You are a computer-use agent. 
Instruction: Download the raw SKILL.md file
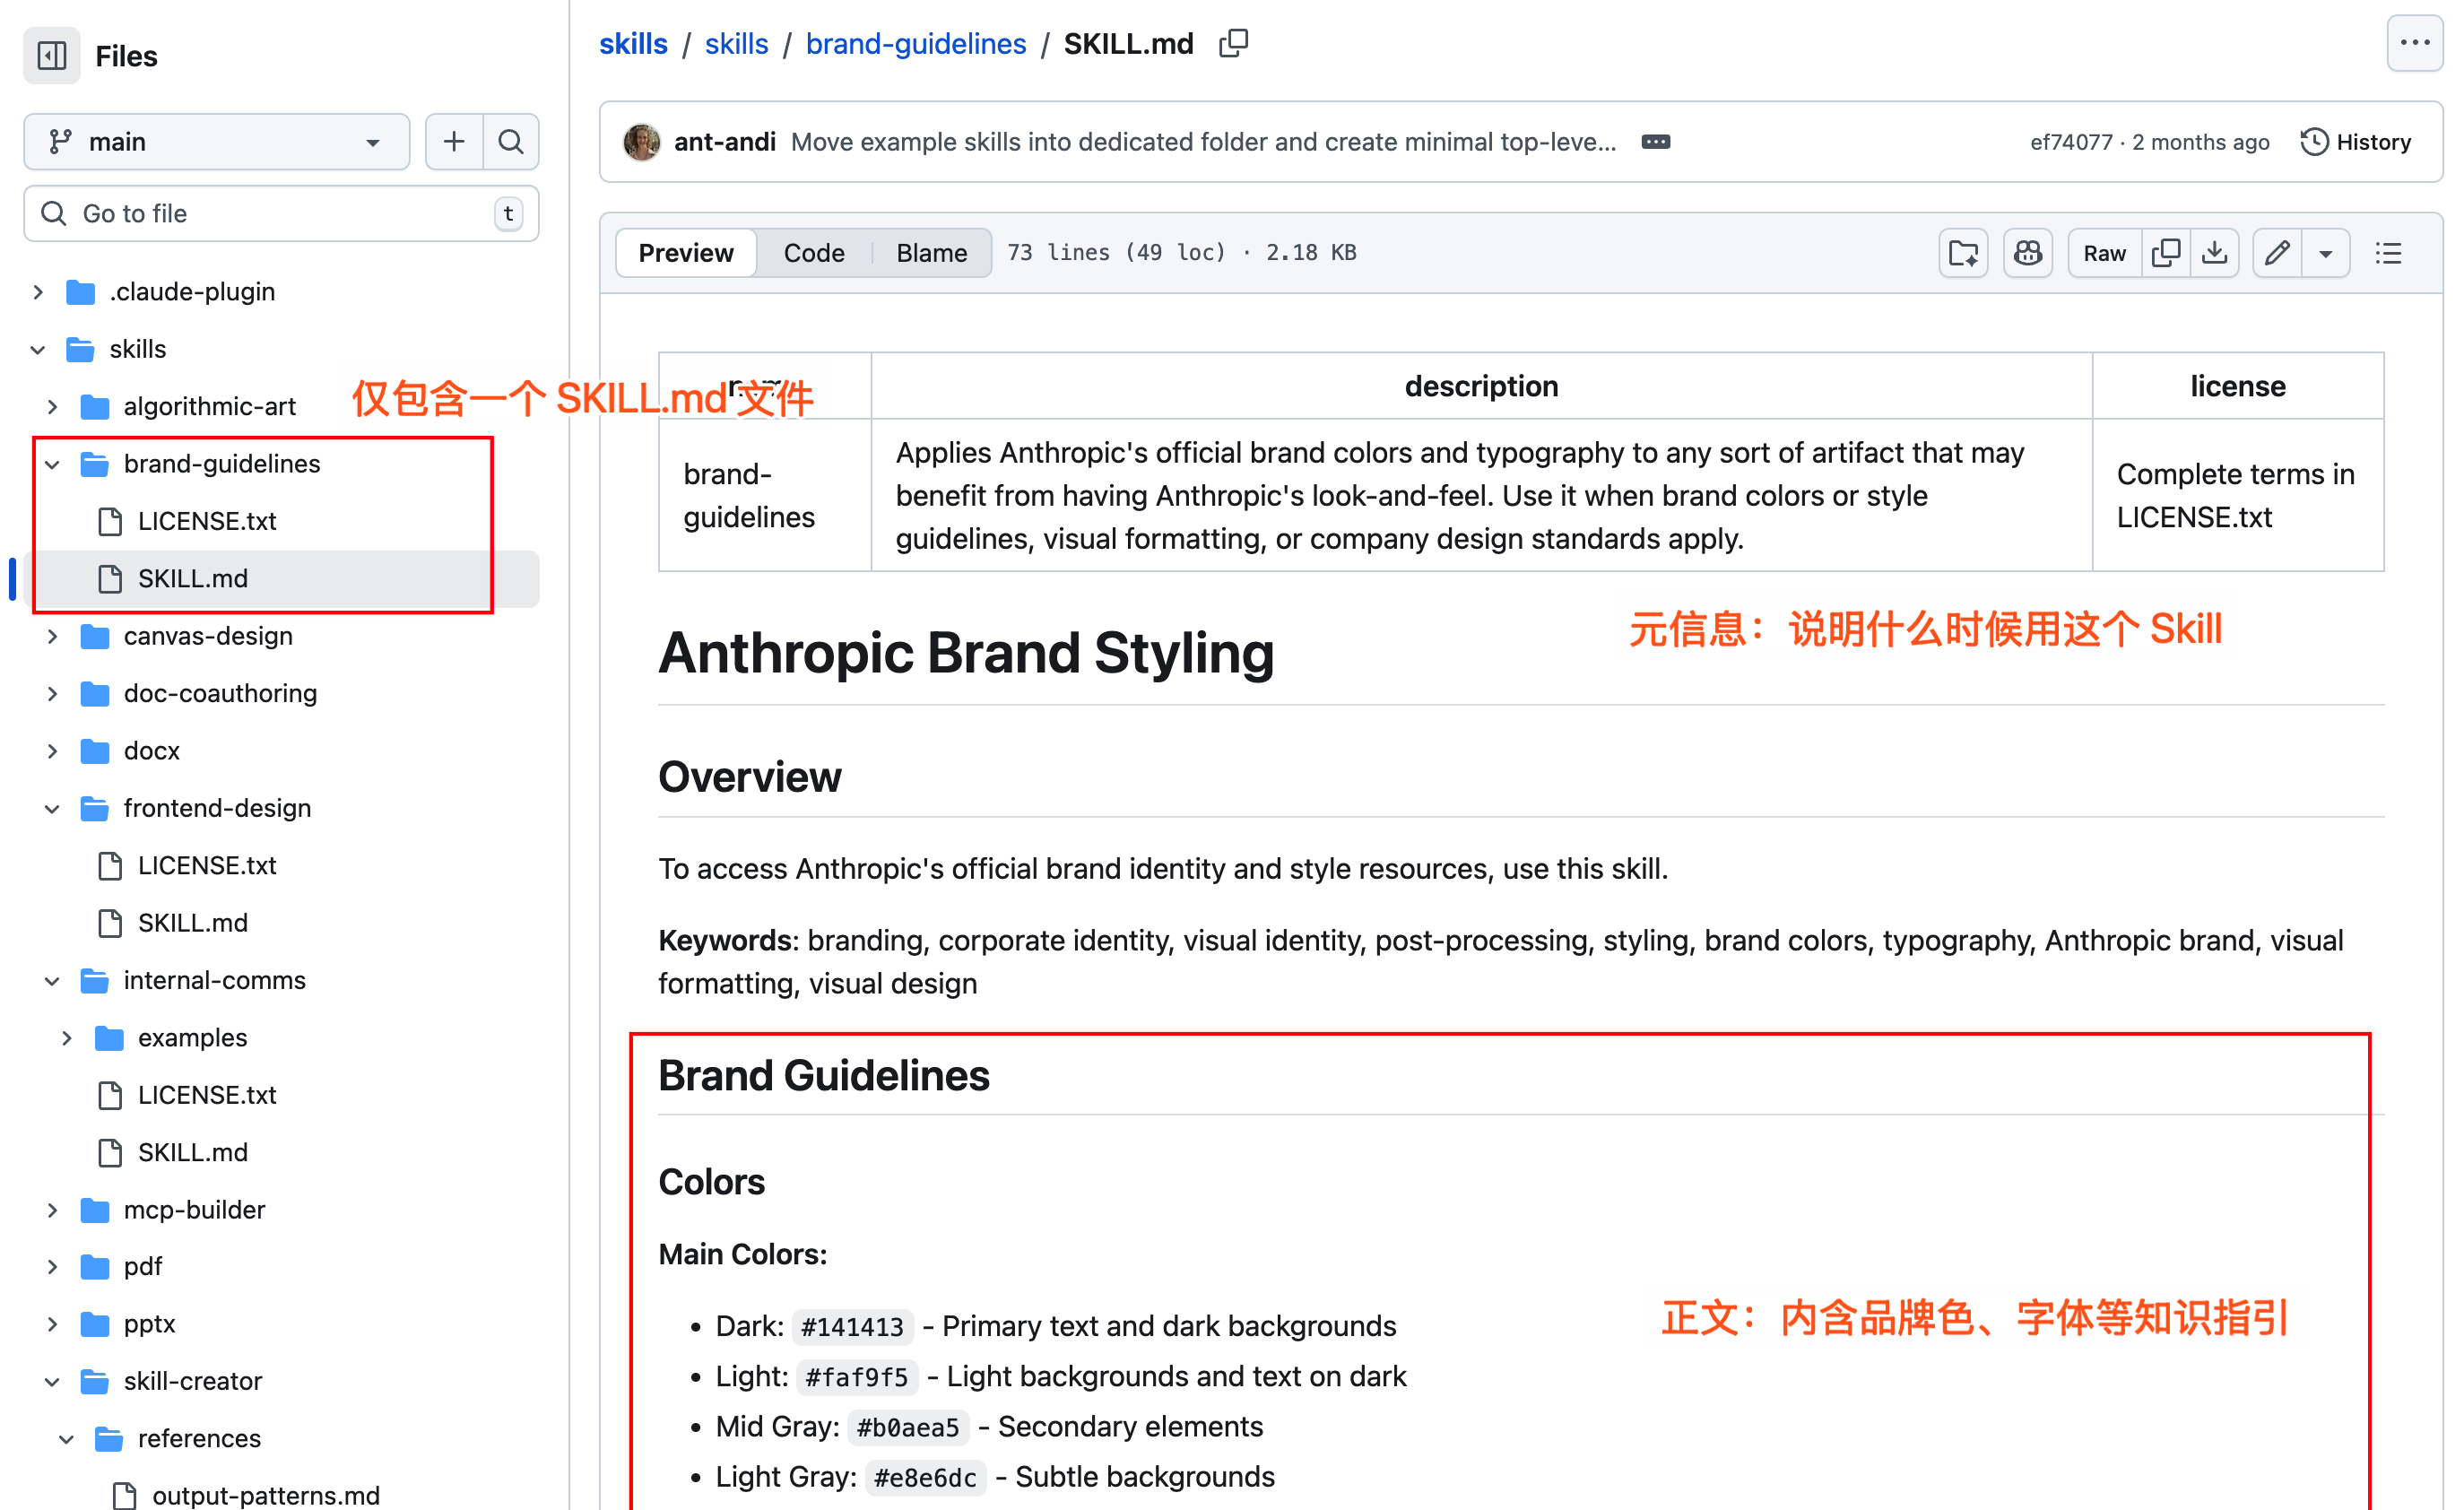(2215, 253)
